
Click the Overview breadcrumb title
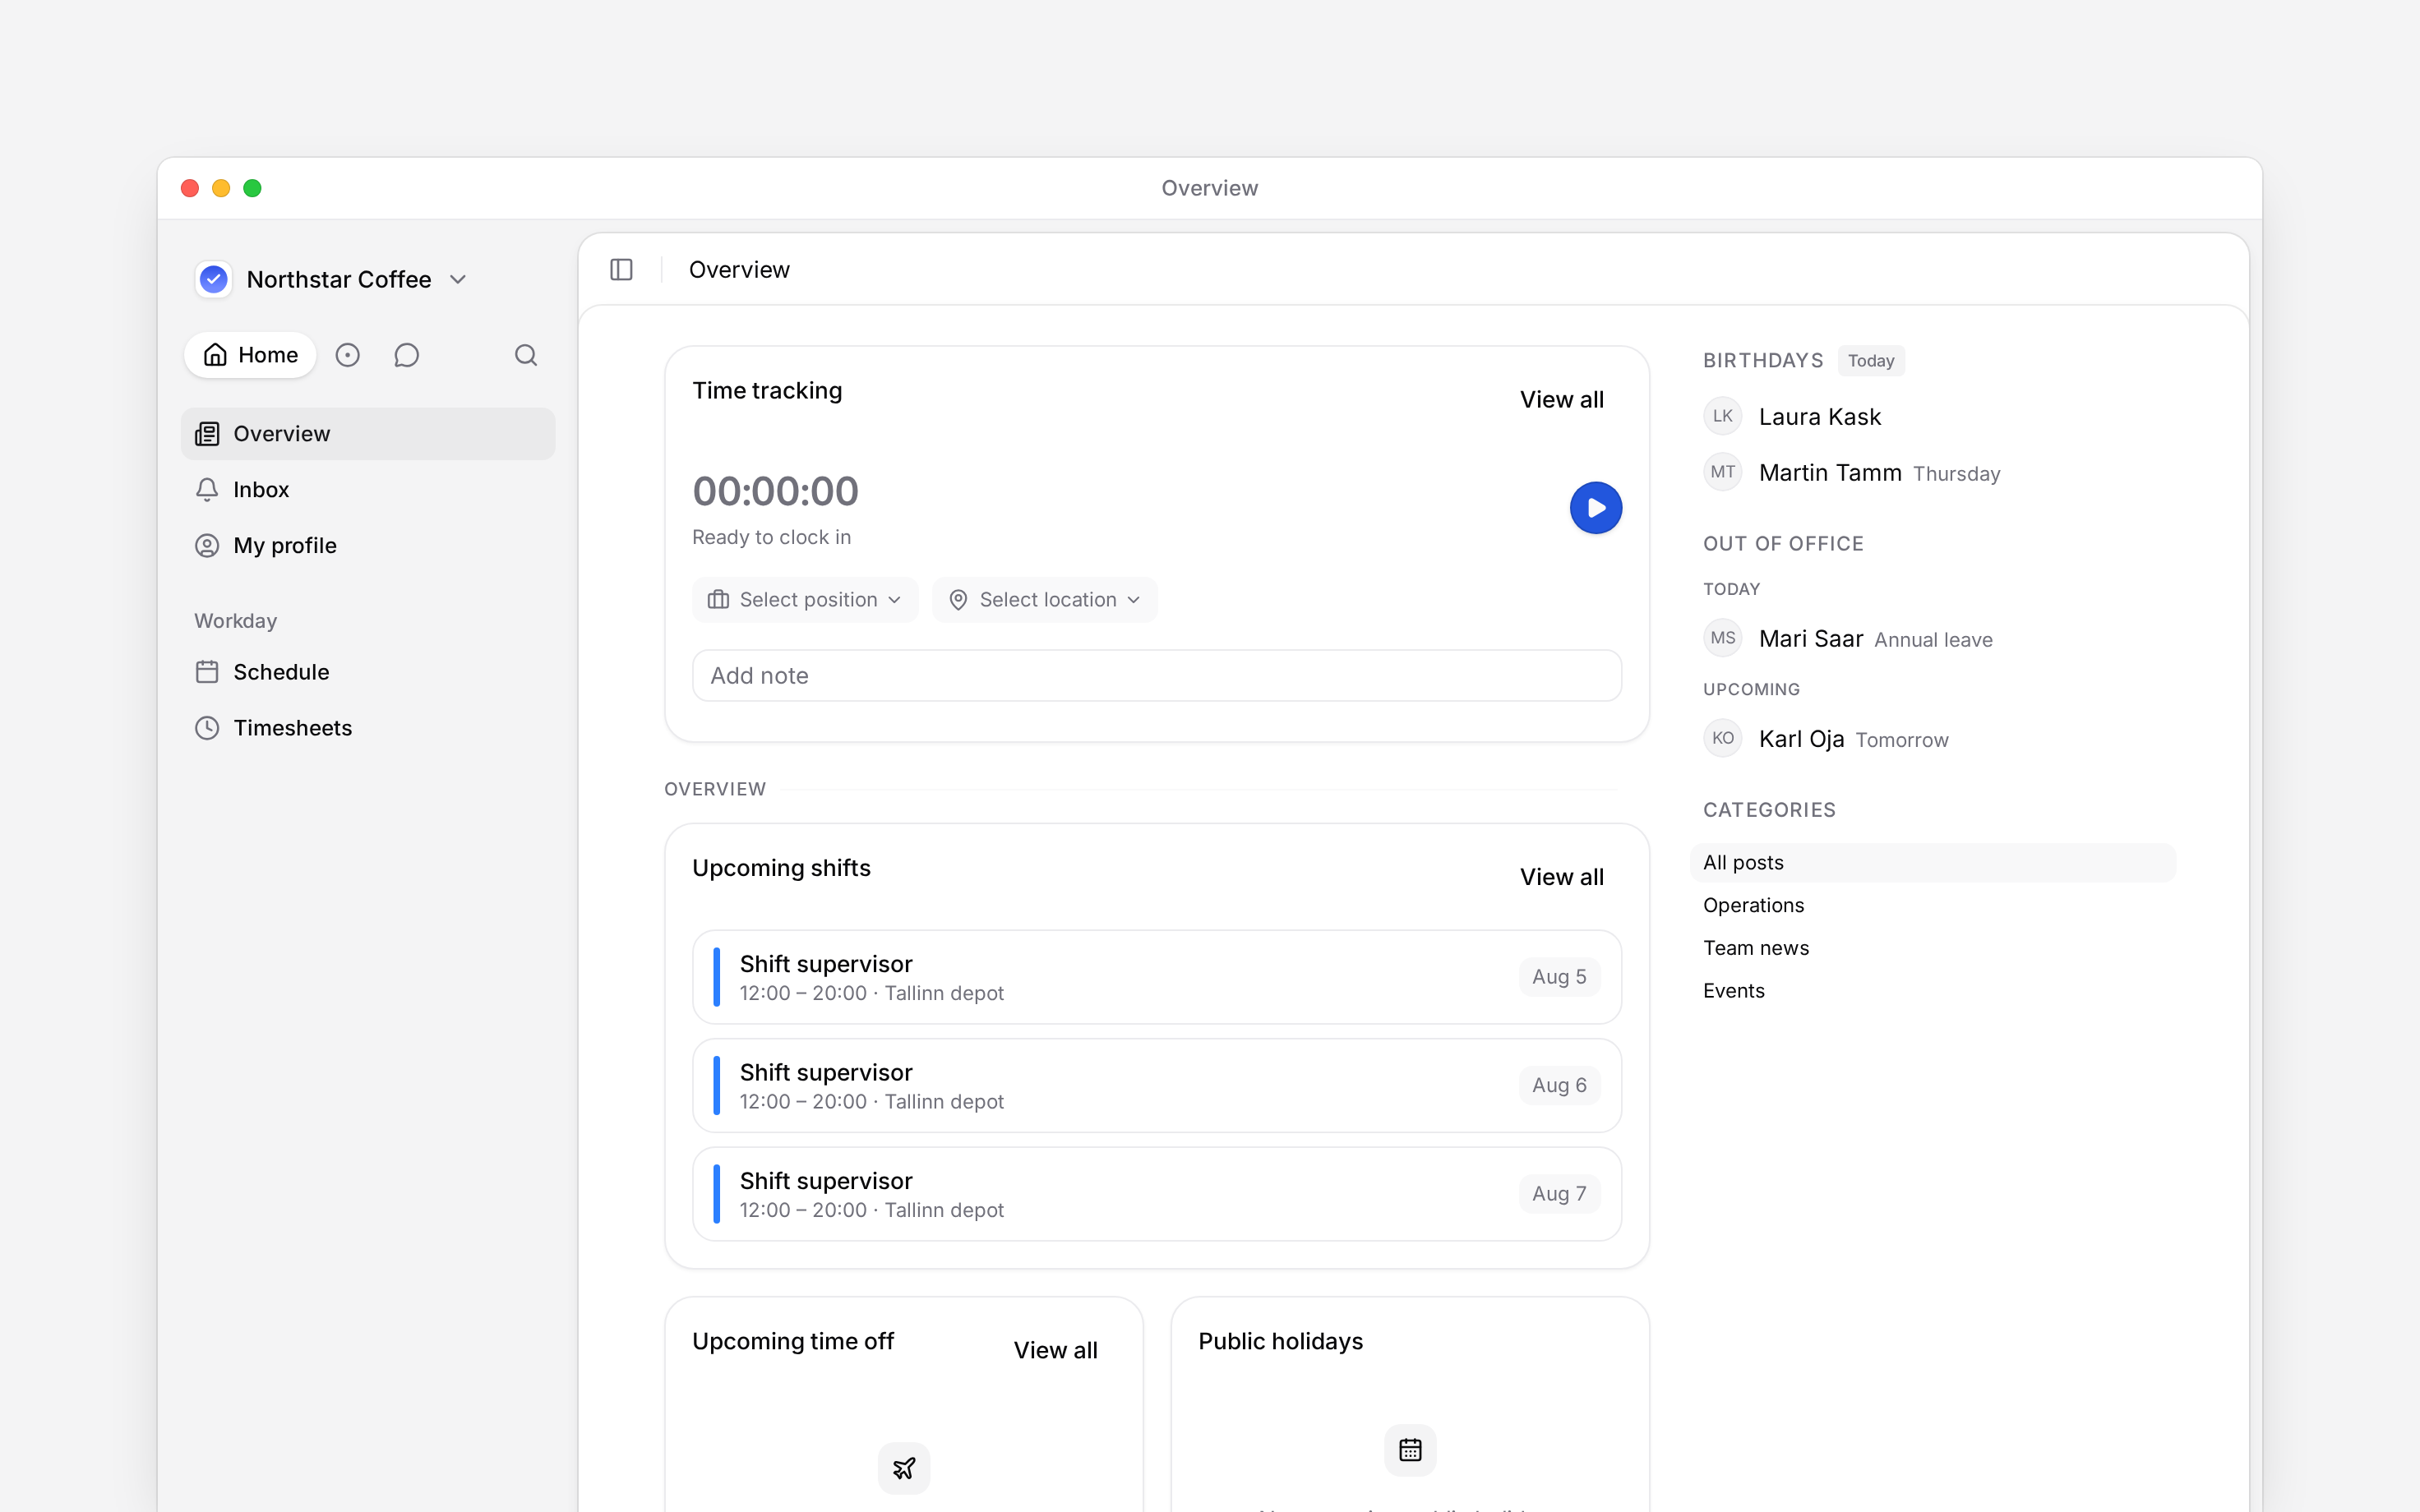click(739, 270)
